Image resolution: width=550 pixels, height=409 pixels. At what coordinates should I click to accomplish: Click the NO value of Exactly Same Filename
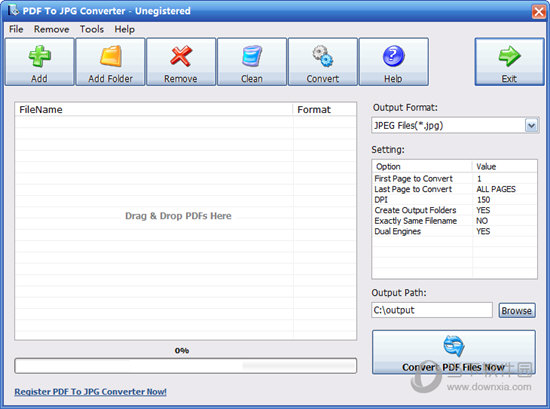point(482,221)
